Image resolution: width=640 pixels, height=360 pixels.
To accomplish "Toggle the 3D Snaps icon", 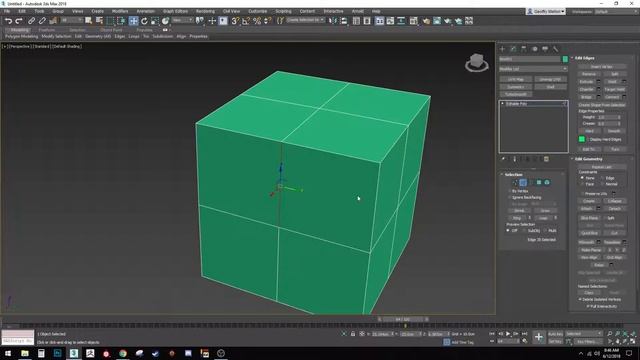I will coord(235,21).
